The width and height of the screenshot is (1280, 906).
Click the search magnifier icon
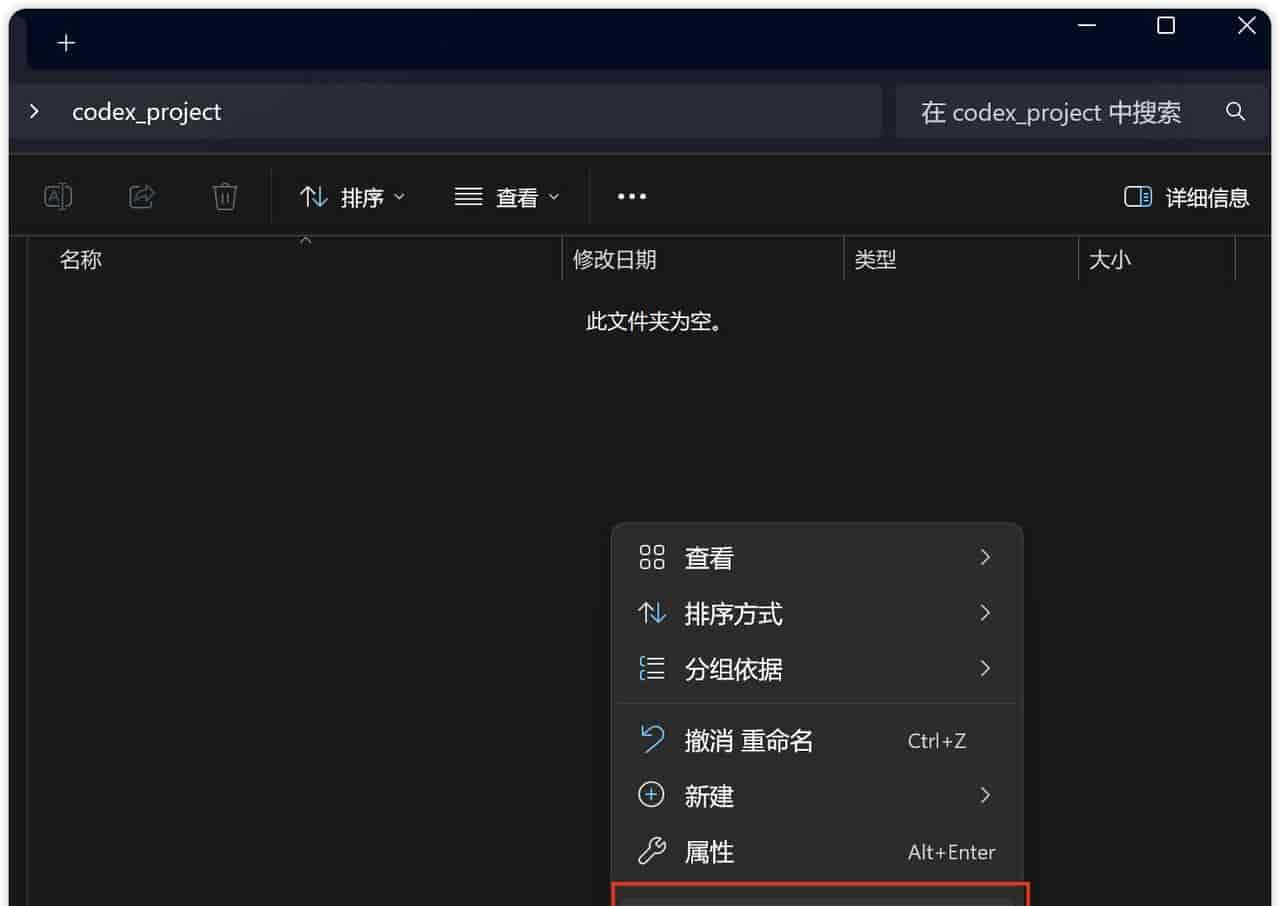(1236, 112)
